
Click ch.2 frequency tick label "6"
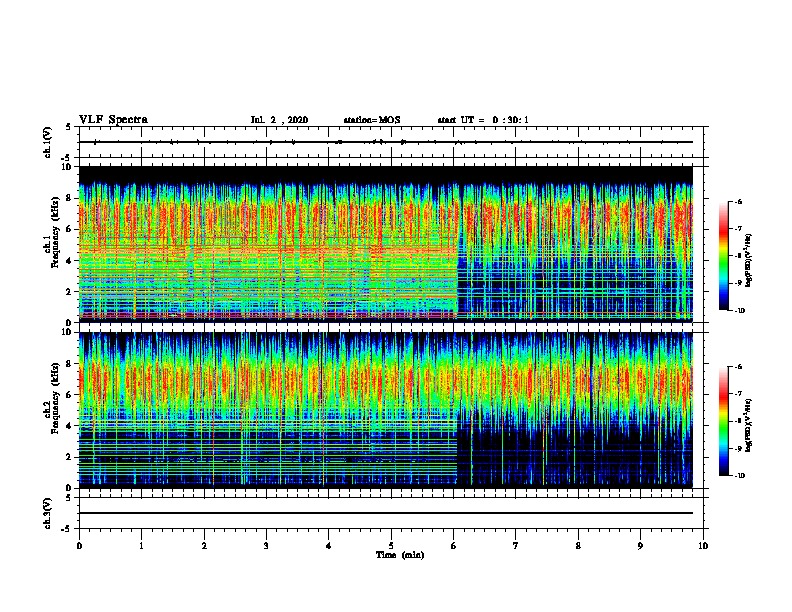click(x=69, y=395)
